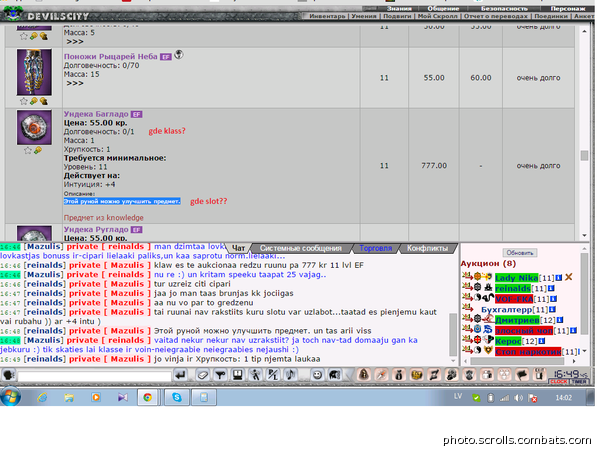Image resolution: width=600 pixels, height=450 pixels.
Task: Click the Поножи Рыцарей Неба armor thumbnail
Action: click(x=34, y=72)
